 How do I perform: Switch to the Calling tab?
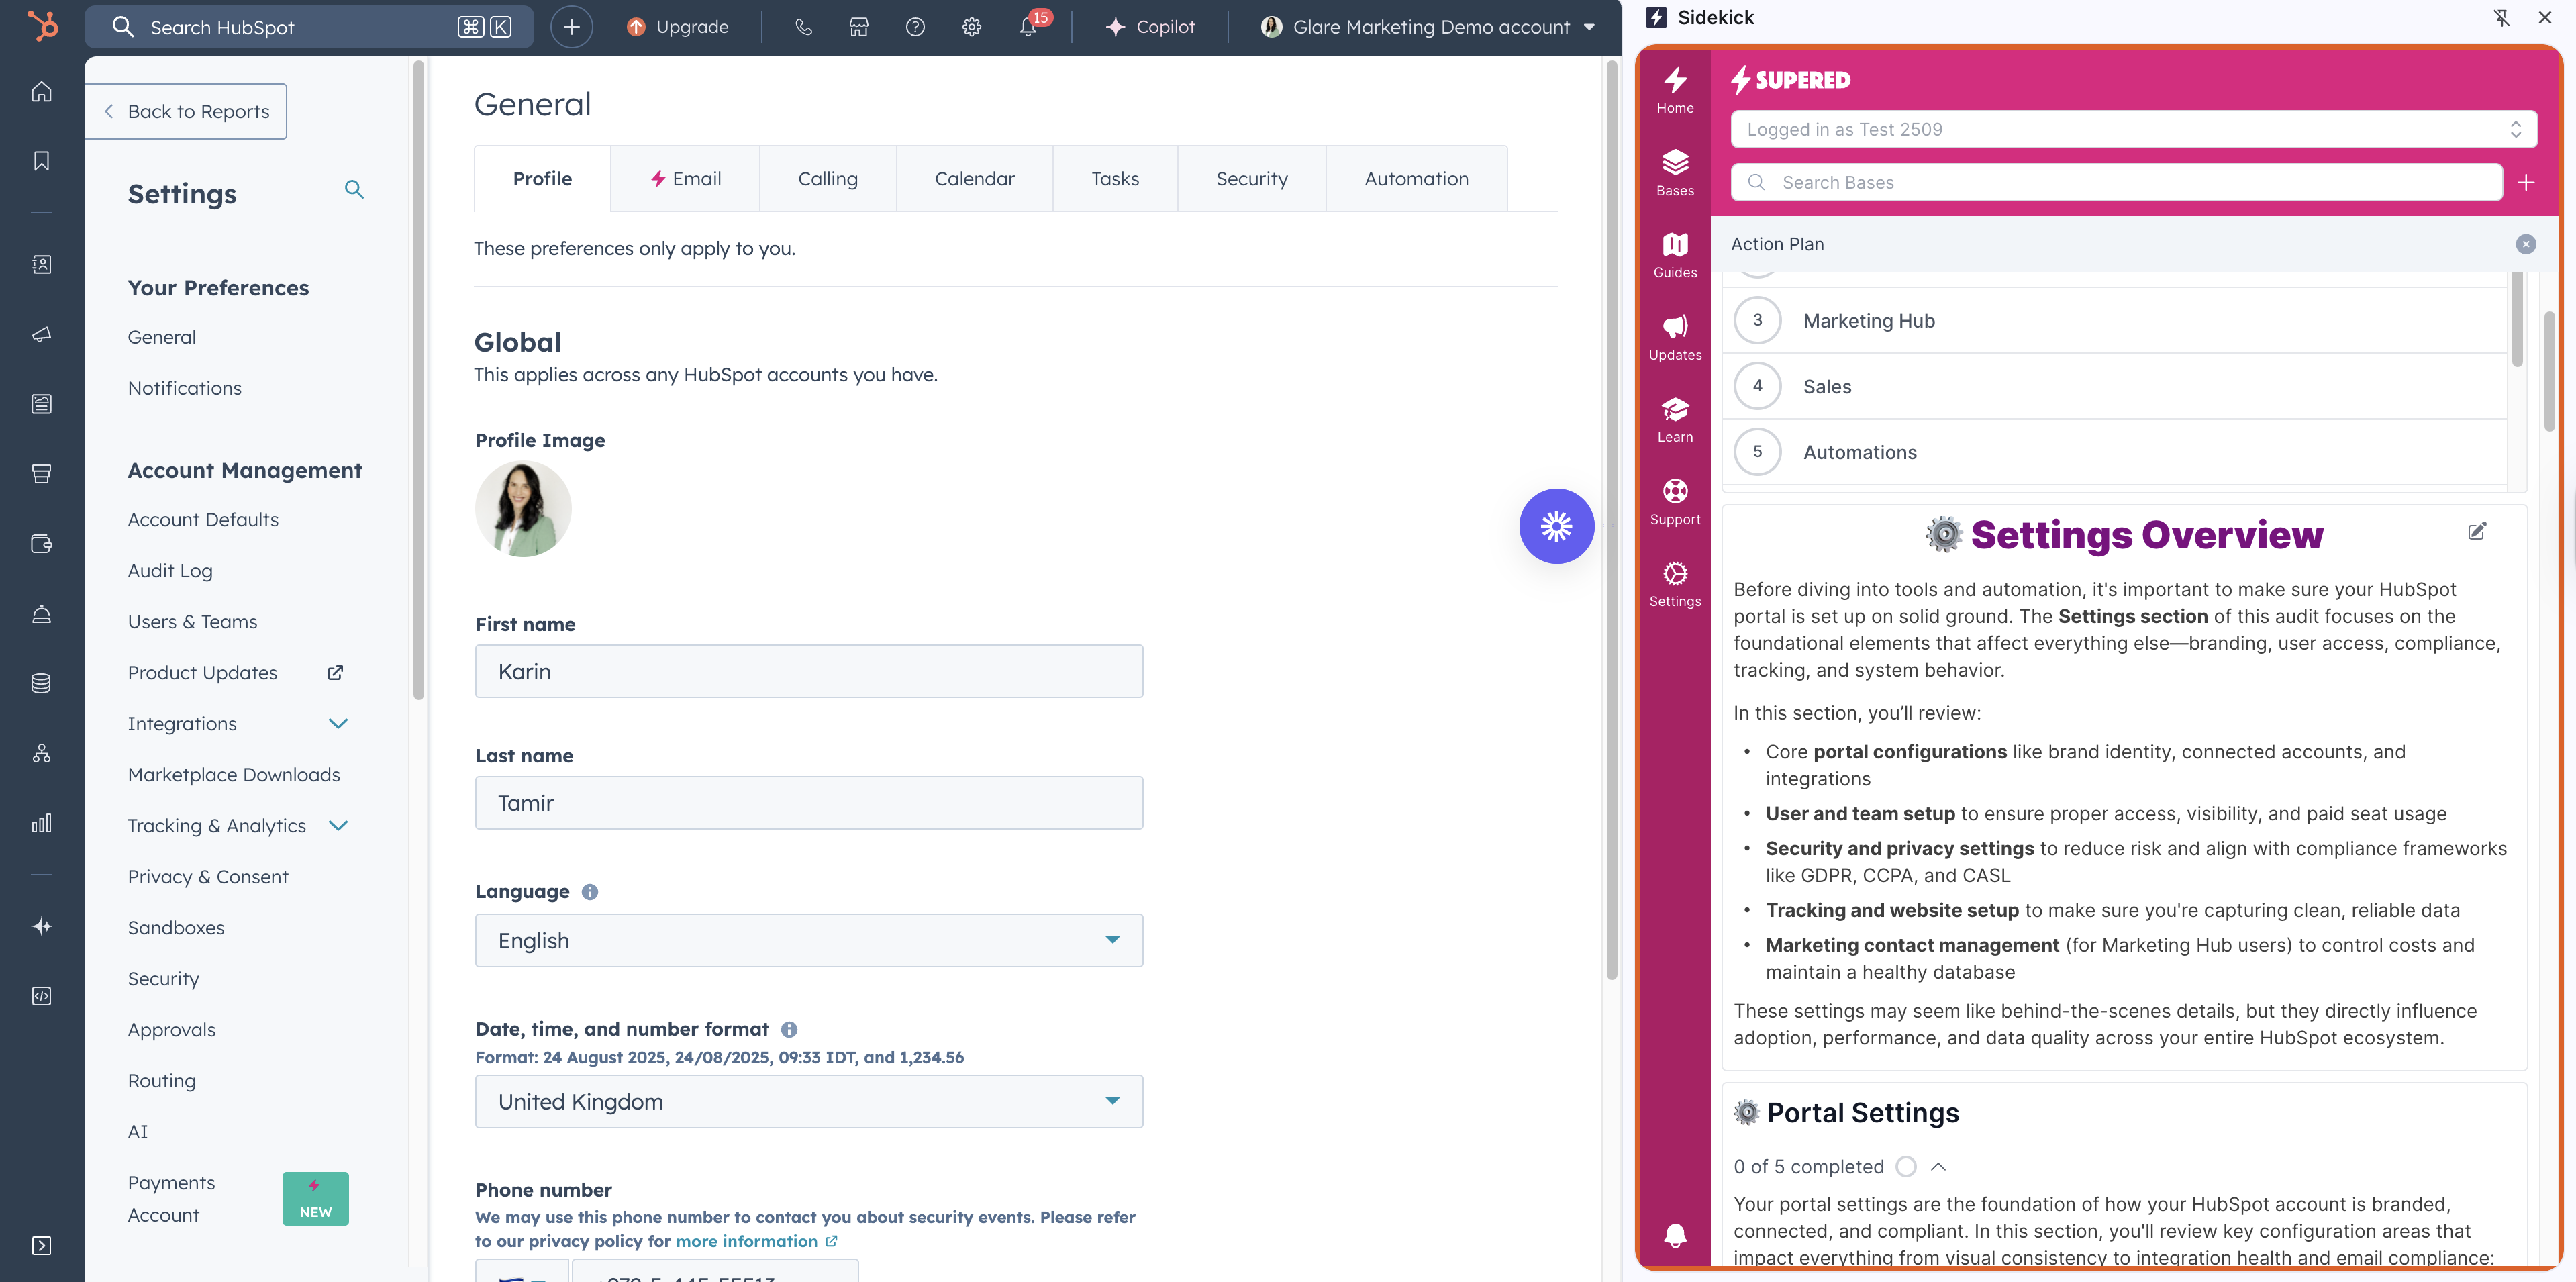pos(827,178)
